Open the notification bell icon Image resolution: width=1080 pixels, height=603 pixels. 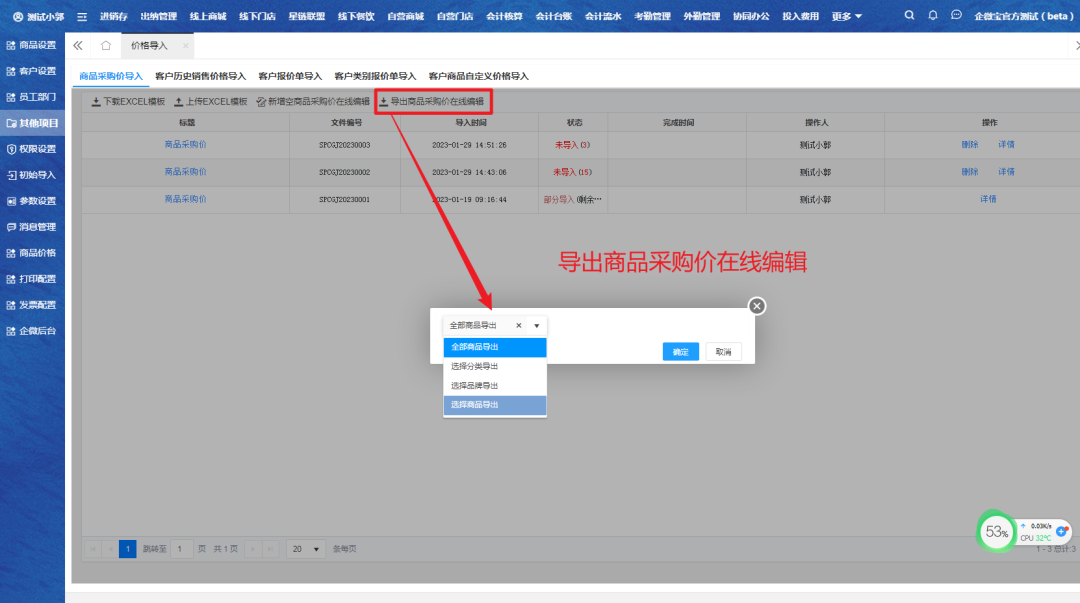pyautogui.click(x=933, y=16)
